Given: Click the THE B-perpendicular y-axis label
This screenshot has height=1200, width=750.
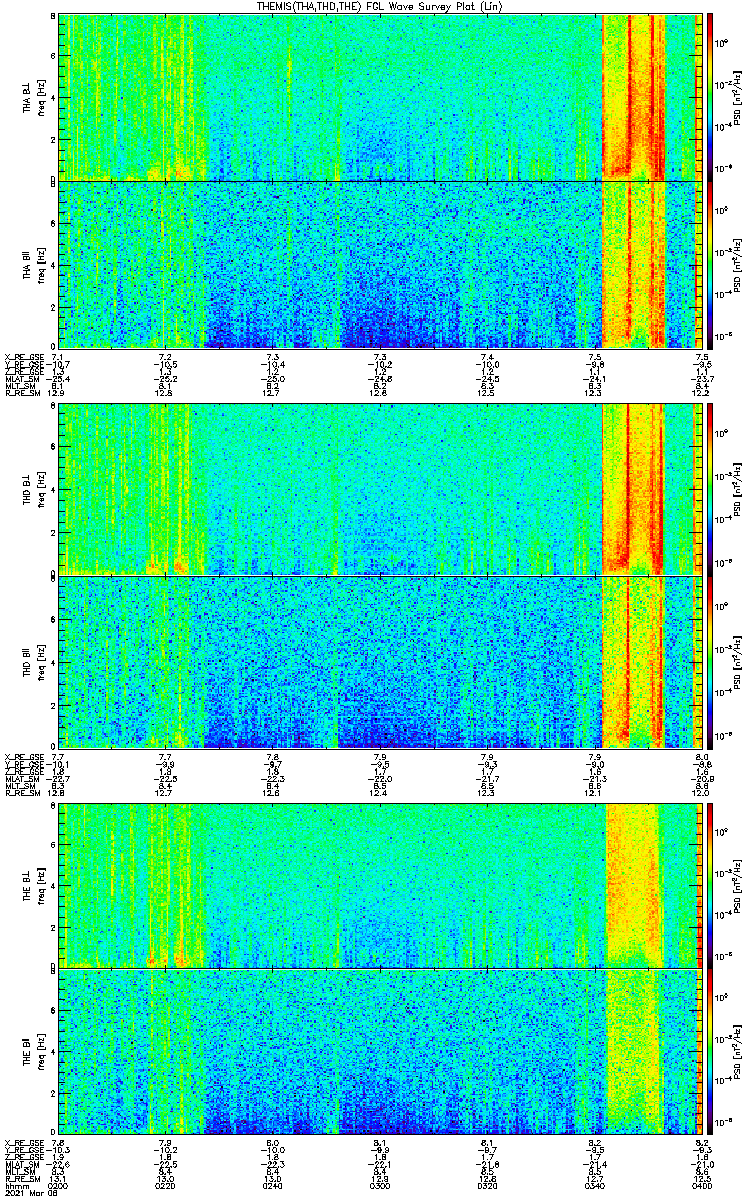Looking at the screenshot, I should [x=28, y=885].
